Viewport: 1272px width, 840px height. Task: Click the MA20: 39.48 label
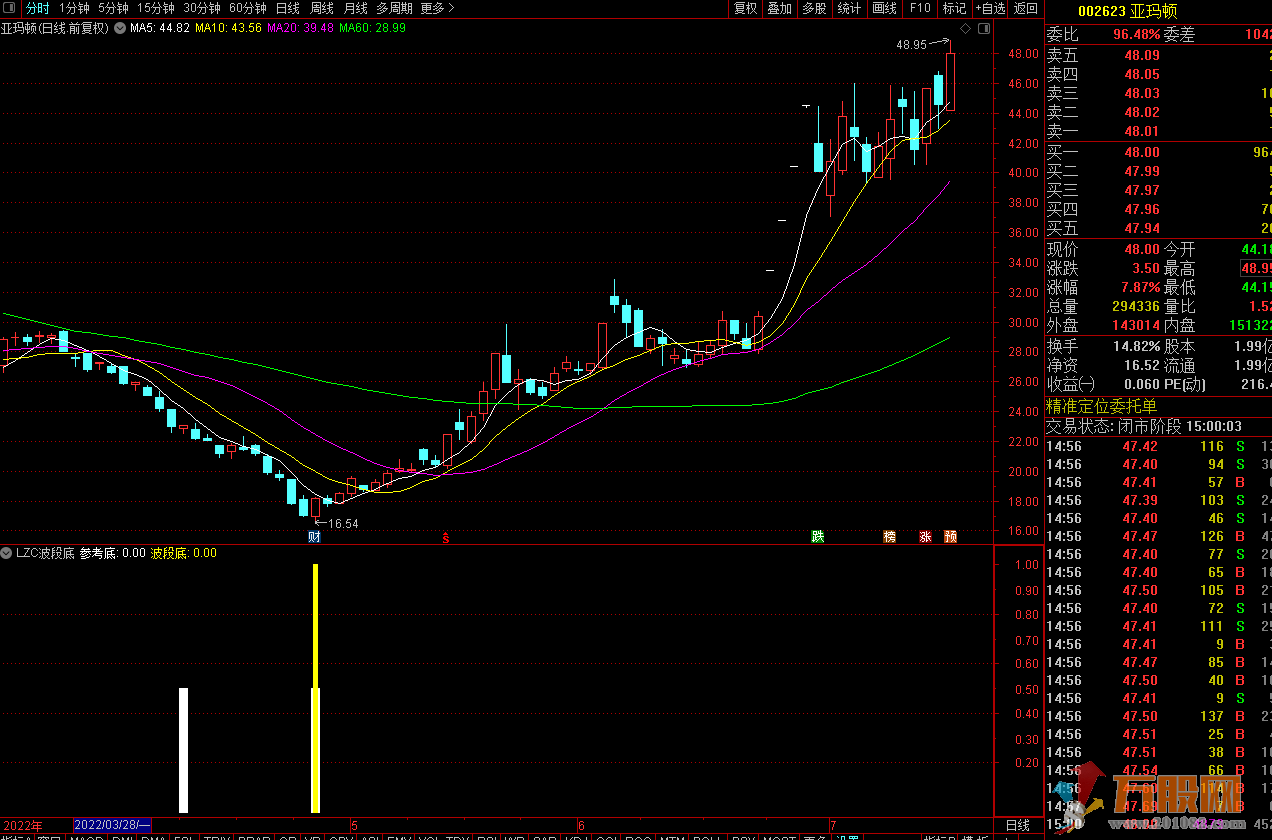click(x=300, y=28)
